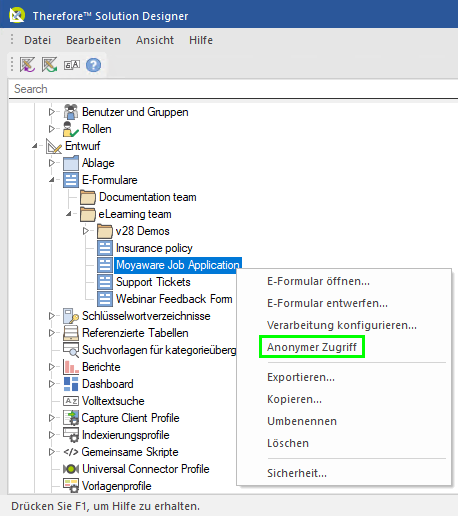The height and width of the screenshot is (516, 458).
Task: Click the Therefore Solution Designer app logo
Action: pyautogui.click(x=17, y=15)
